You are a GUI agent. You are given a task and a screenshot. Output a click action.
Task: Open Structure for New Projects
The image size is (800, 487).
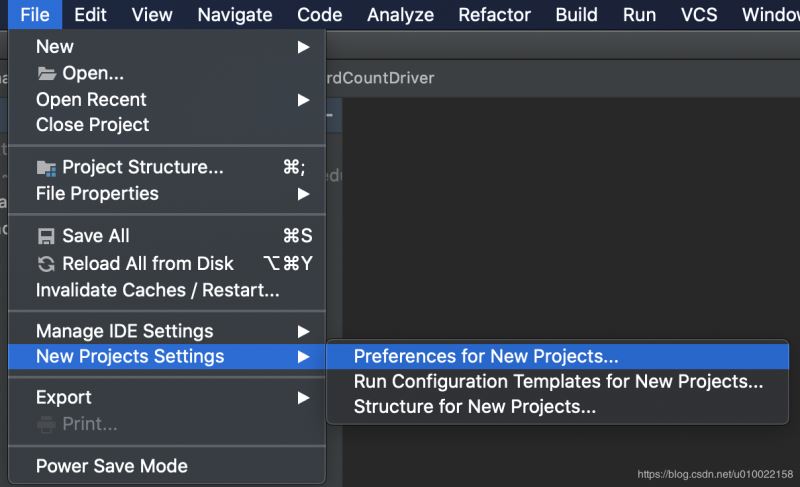[475, 407]
